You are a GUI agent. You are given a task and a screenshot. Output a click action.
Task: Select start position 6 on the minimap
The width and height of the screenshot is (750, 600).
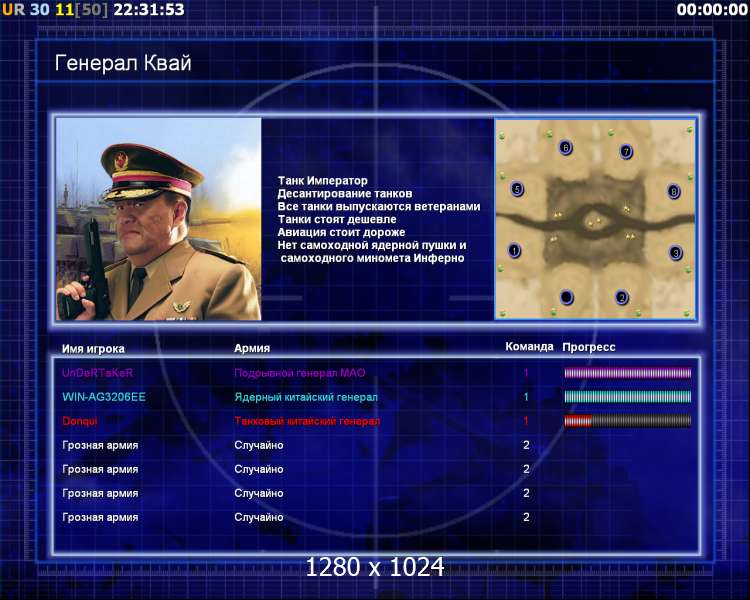click(x=565, y=147)
